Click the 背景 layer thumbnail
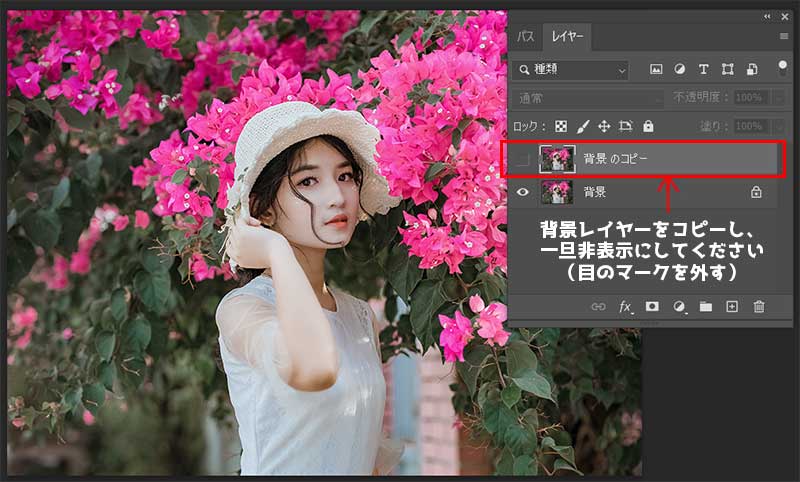 click(x=557, y=192)
